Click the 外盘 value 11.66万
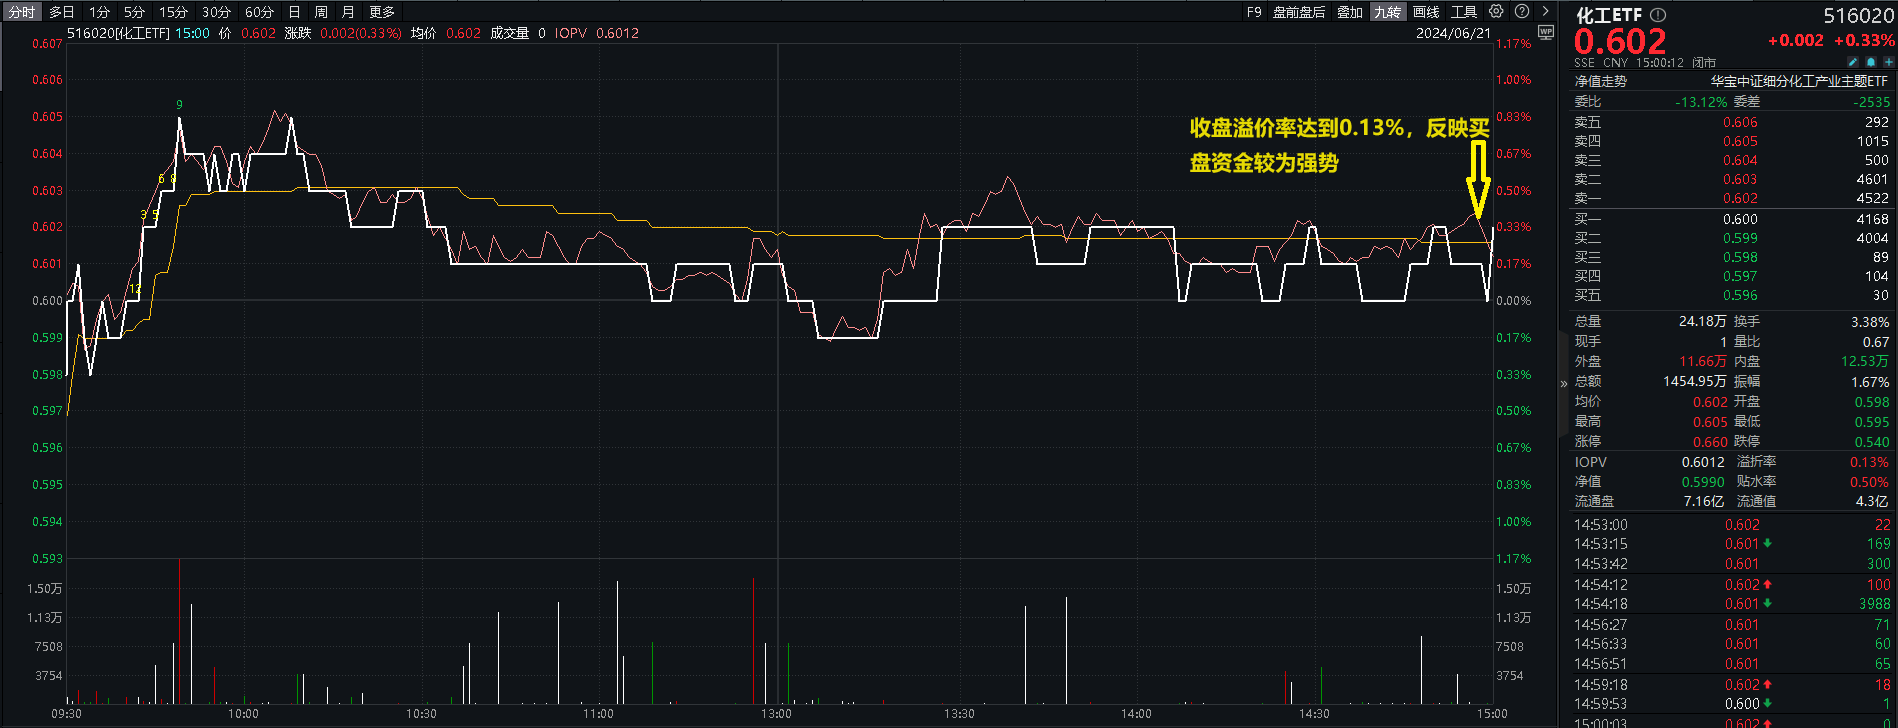This screenshot has height=728, width=1898. [1702, 361]
